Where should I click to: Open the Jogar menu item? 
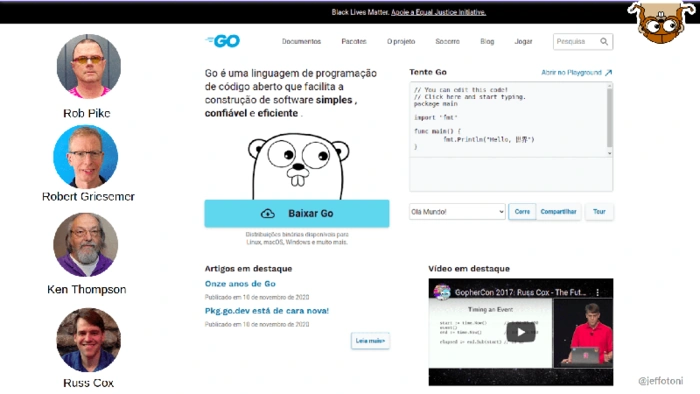(x=523, y=41)
